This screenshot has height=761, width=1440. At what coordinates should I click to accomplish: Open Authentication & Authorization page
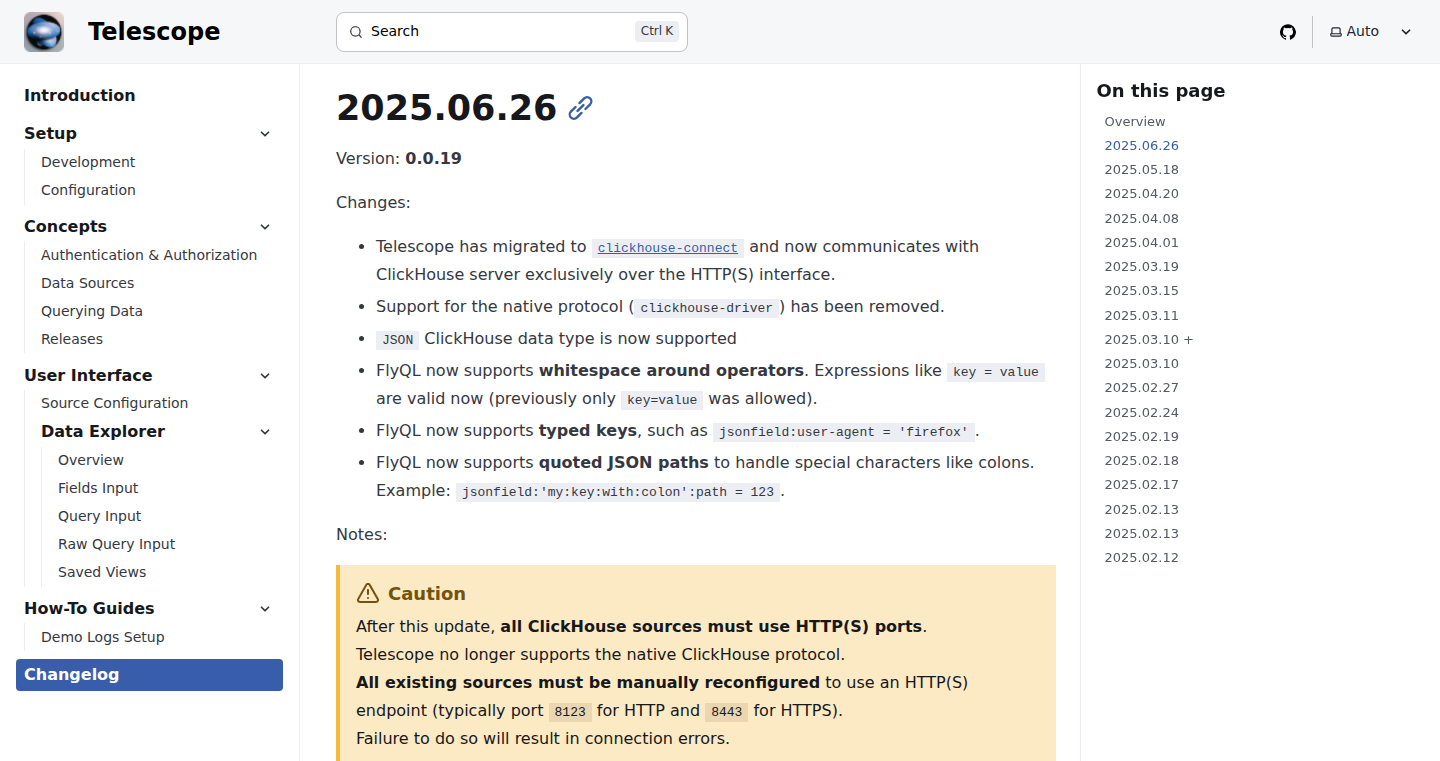click(x=149, y=255)
